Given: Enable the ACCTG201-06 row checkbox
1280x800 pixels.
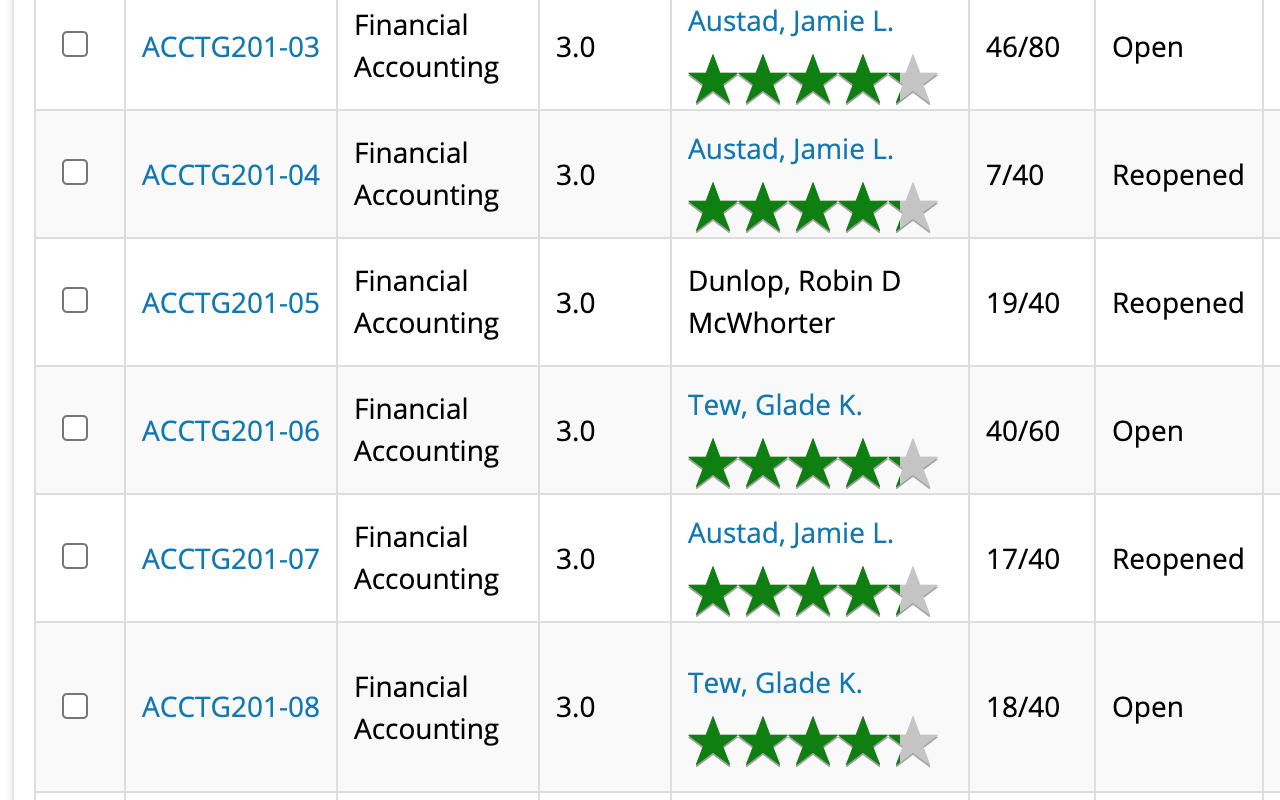Looking at the screenshot, I should (x=75, y=428).
